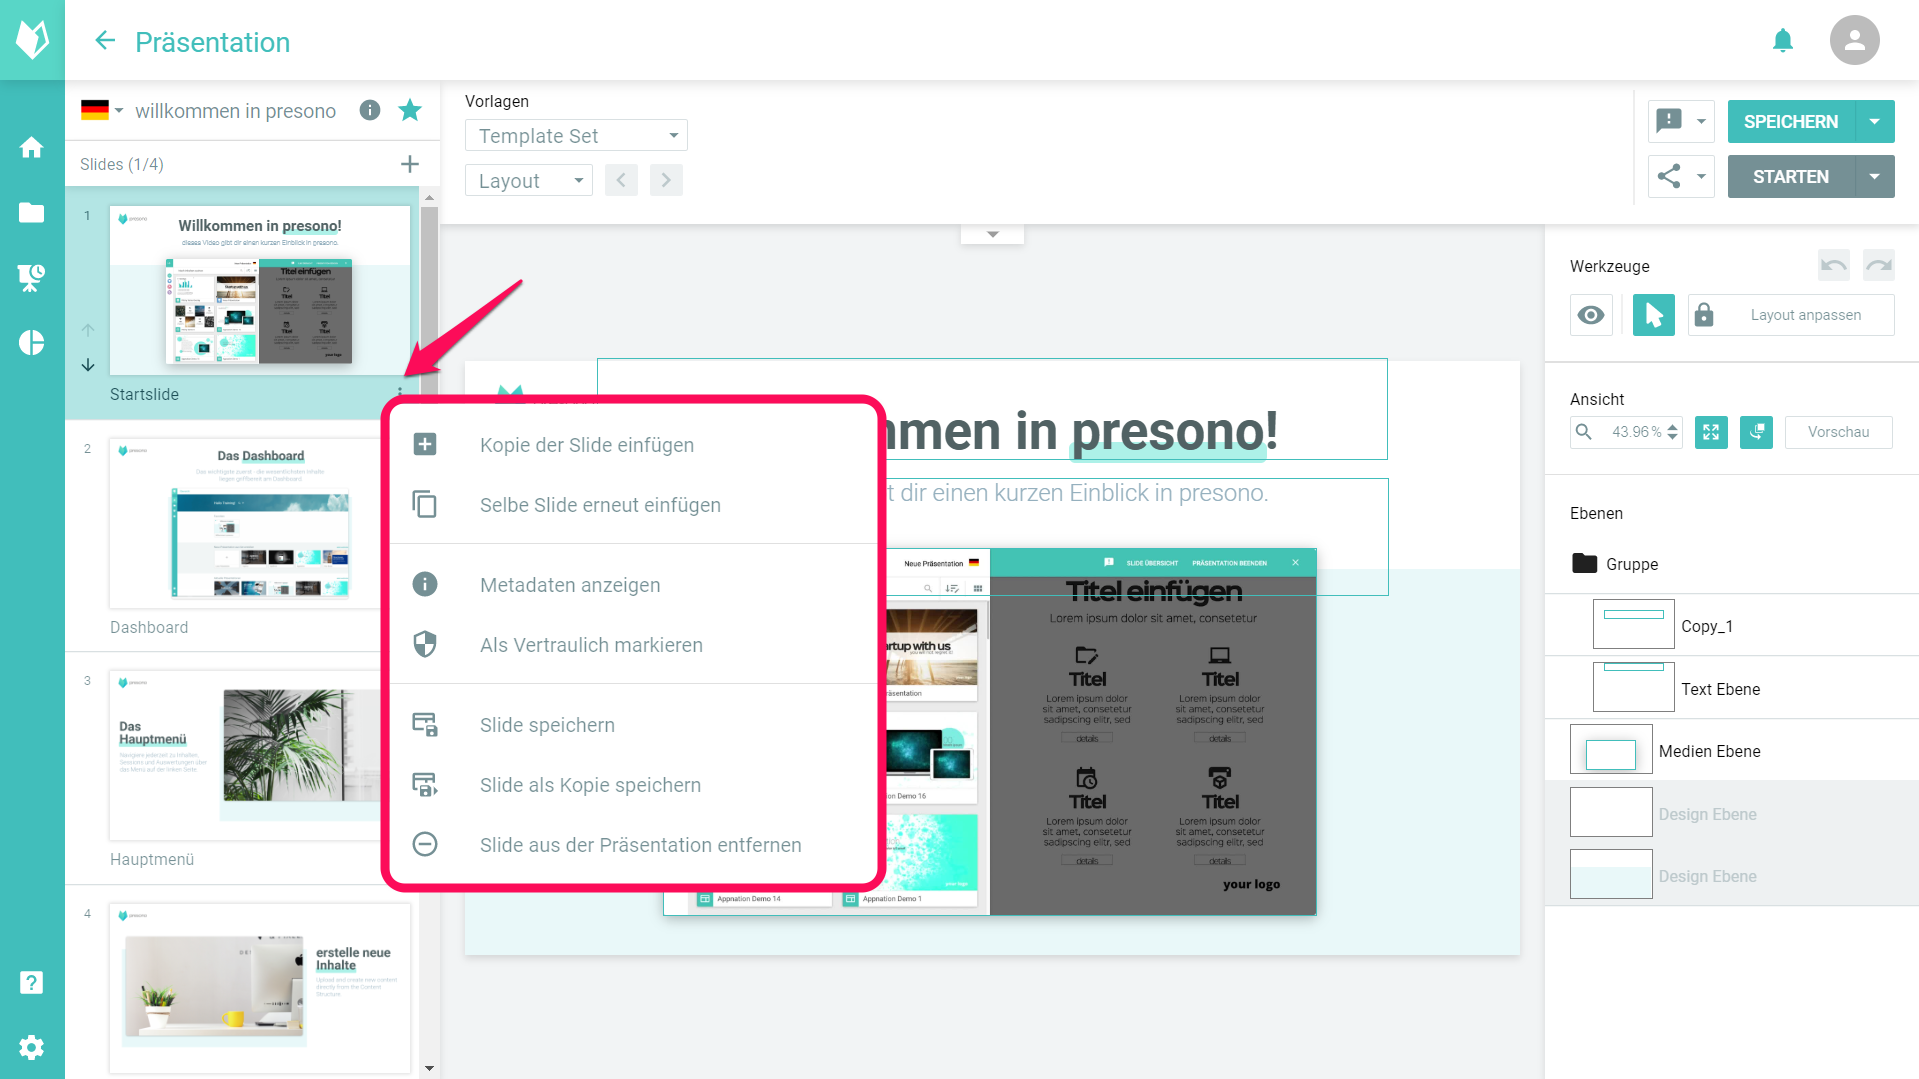The height and width of the screenshot is (1079, 1919).
Task: Open Home in the left sidebar
Action: tap(32, 148)
